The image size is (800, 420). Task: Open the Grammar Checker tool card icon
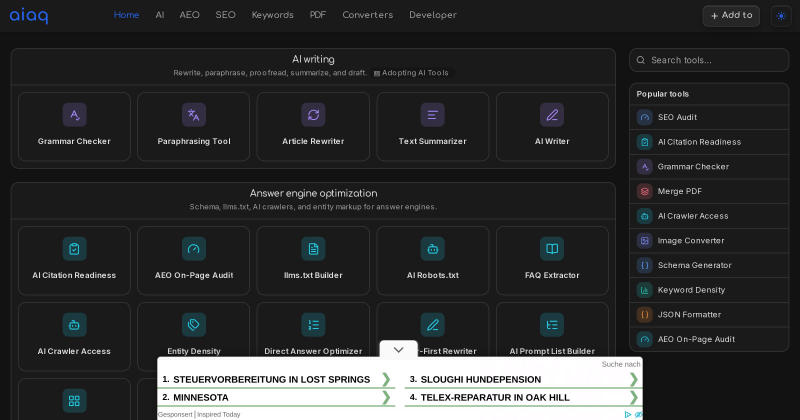[74, 115]
